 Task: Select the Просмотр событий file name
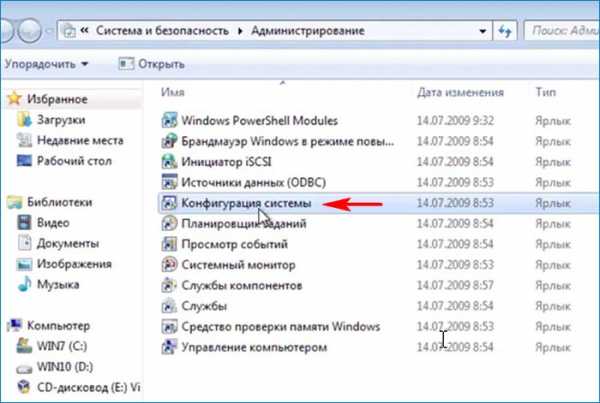click(x=234, y=244)
